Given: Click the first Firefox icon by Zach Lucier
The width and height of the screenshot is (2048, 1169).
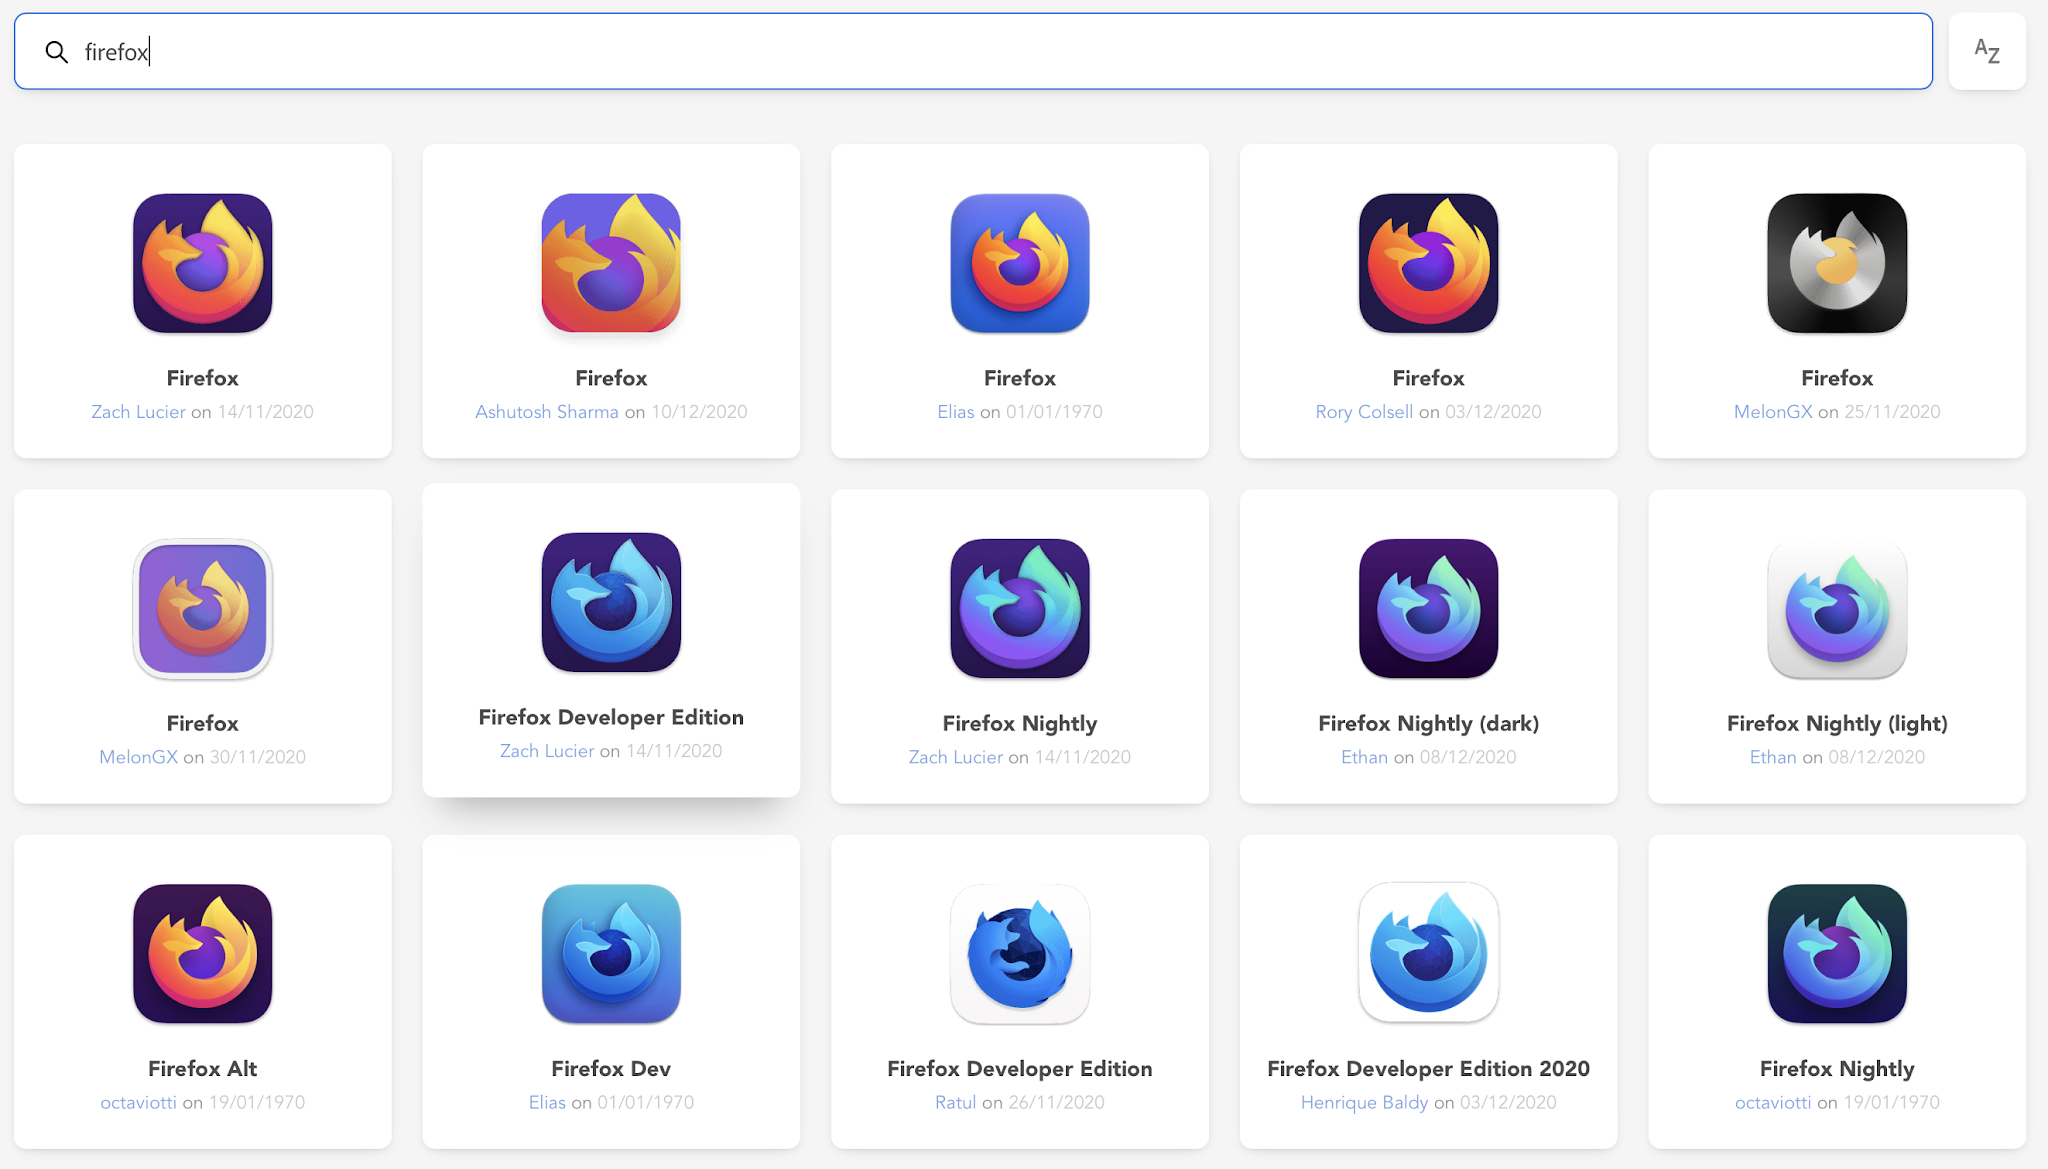Looking at the screenshot, I should [202, 263].
